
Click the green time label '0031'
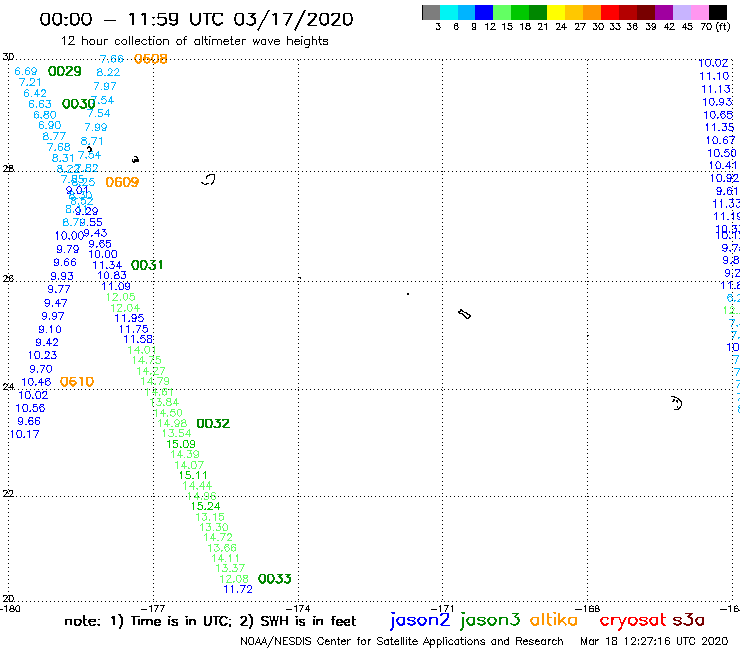[147, 265]
